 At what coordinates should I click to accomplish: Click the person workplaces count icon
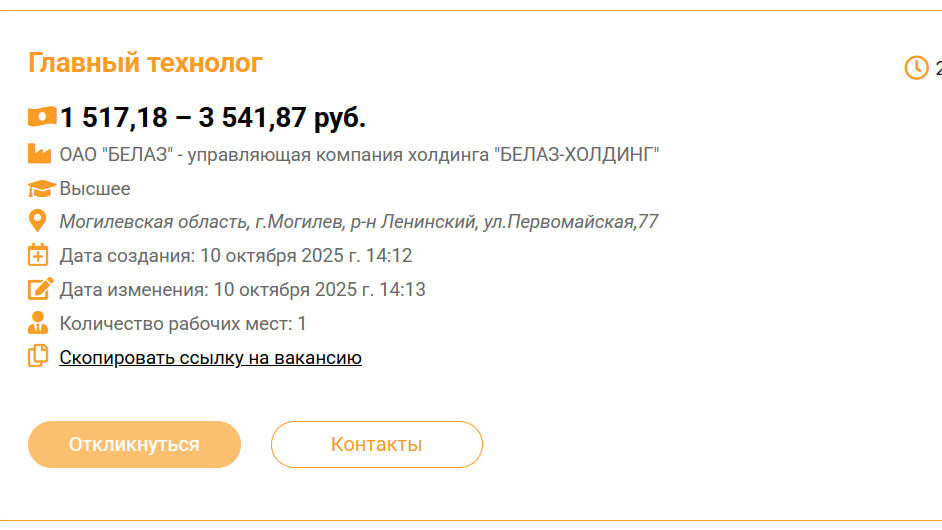38,323
